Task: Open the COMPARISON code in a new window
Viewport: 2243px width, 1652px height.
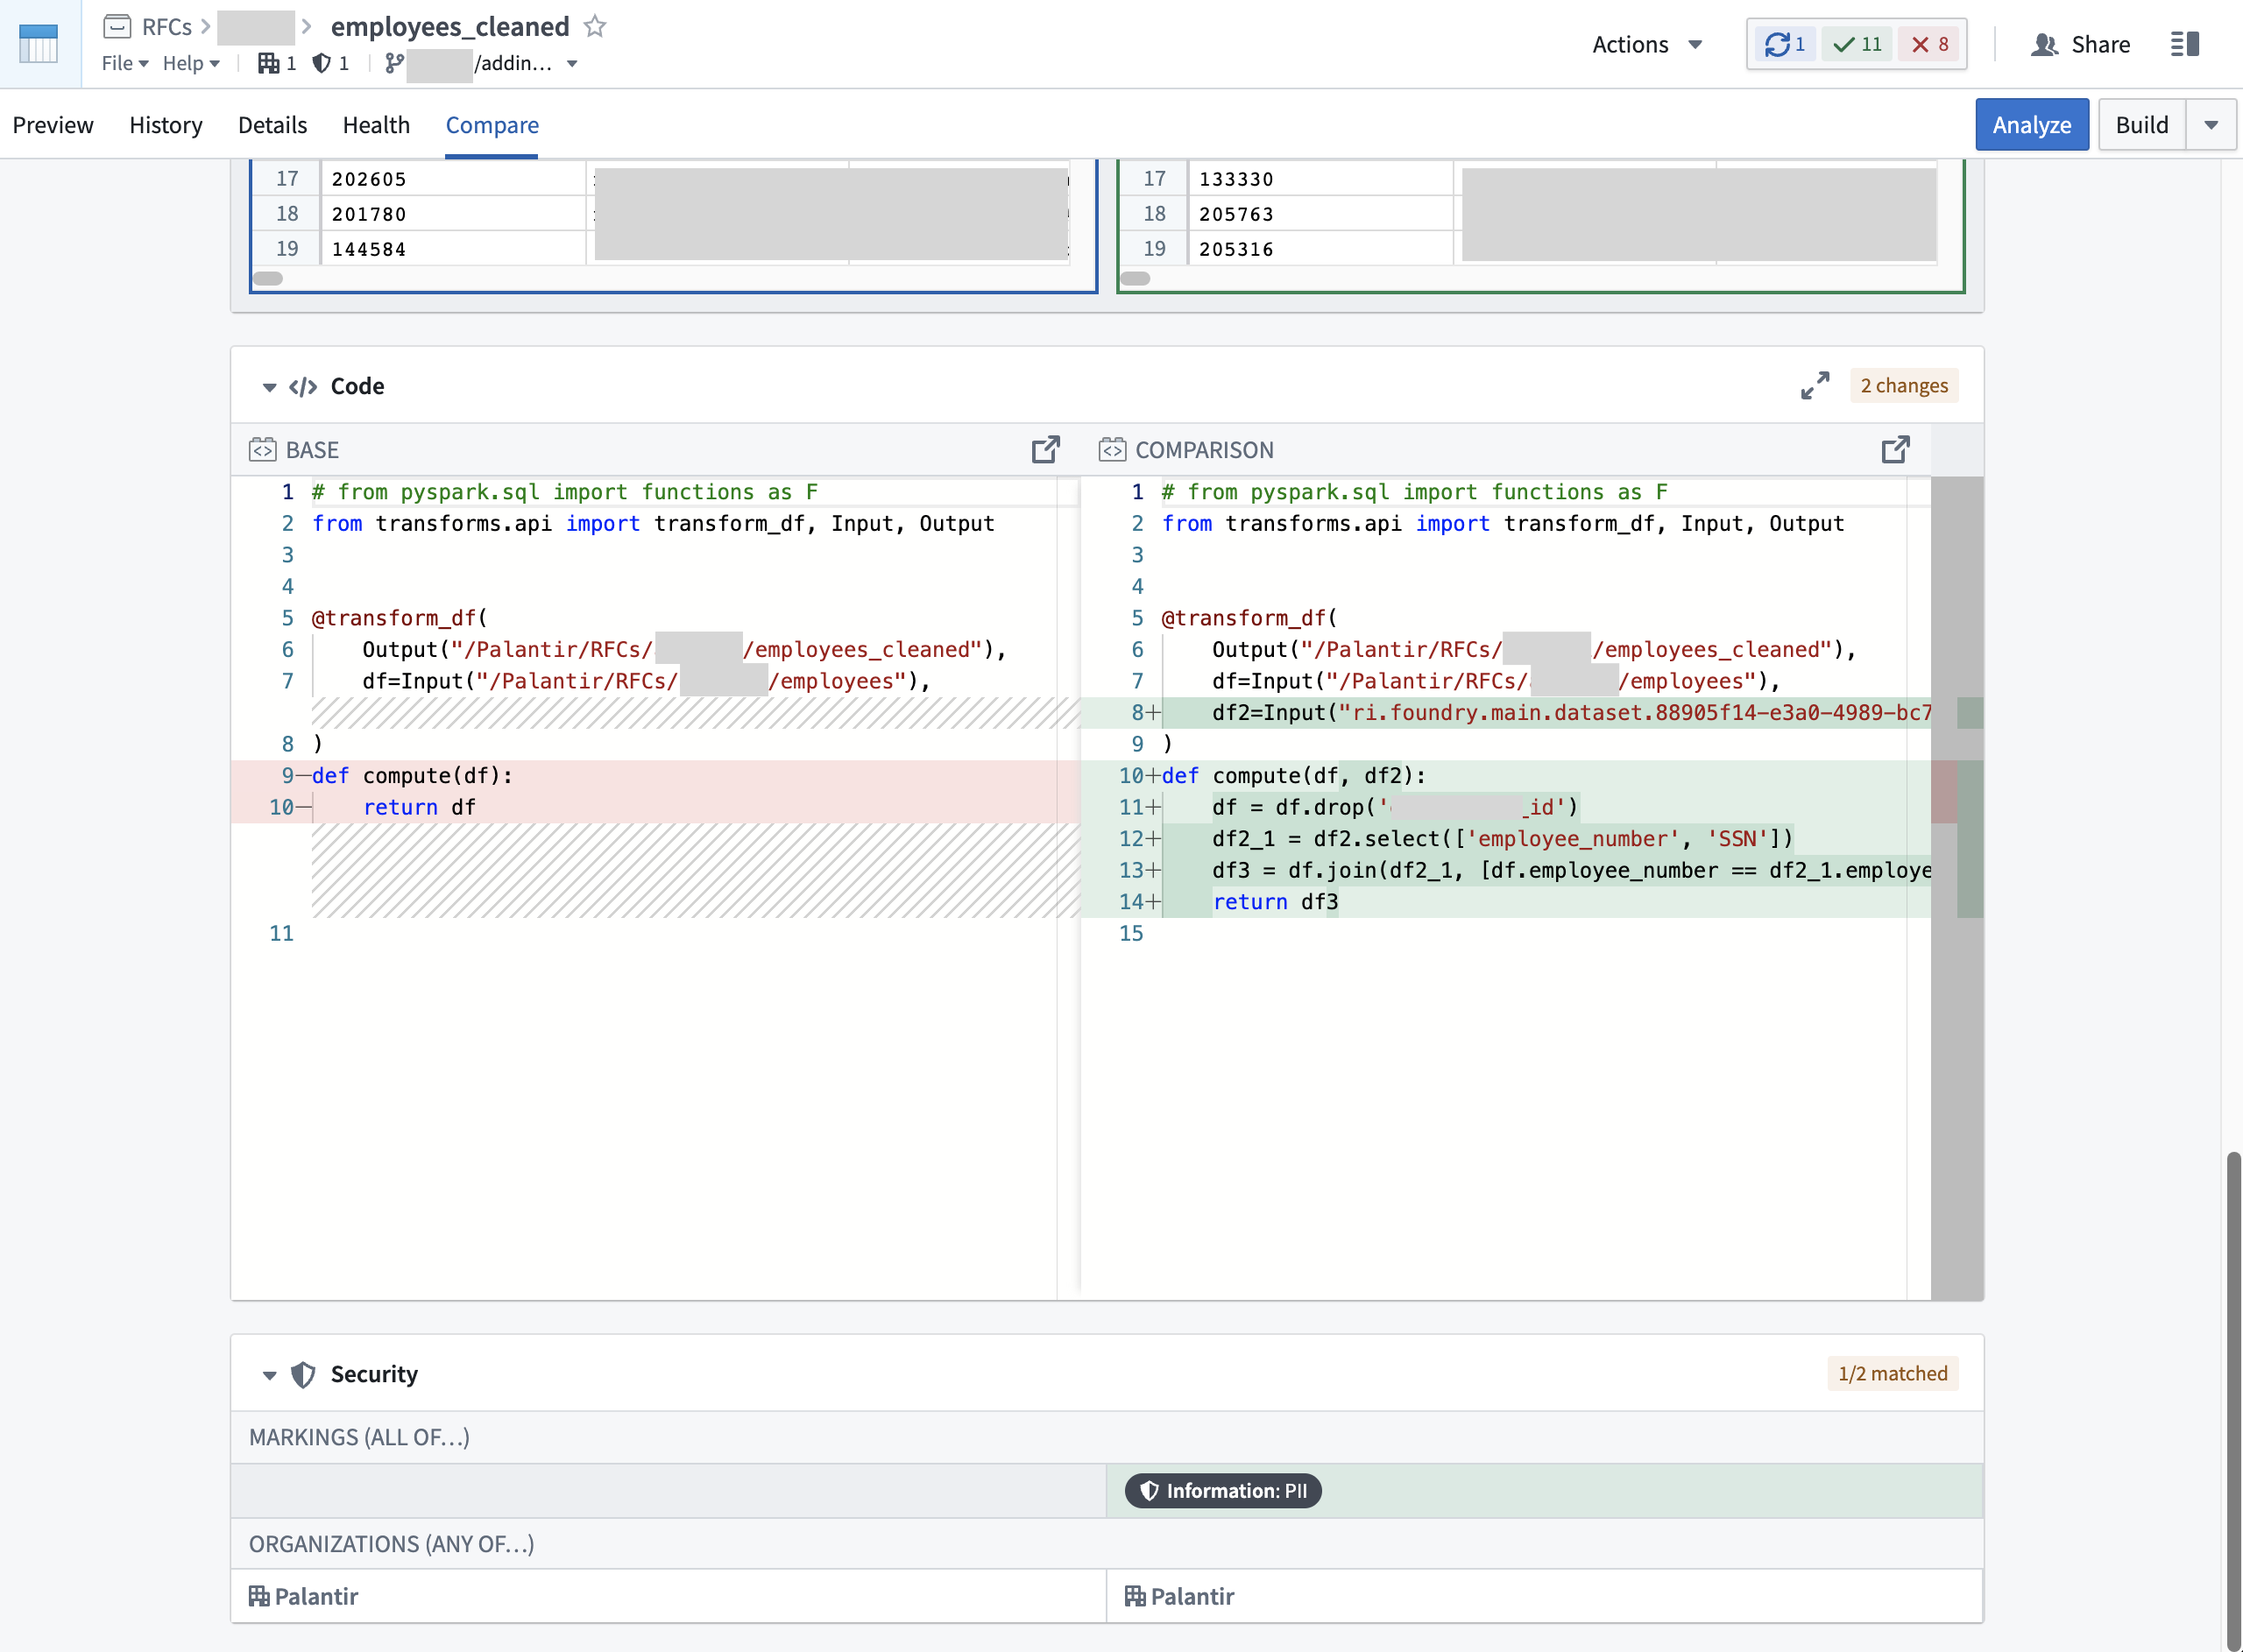Action: [1895, 450]
